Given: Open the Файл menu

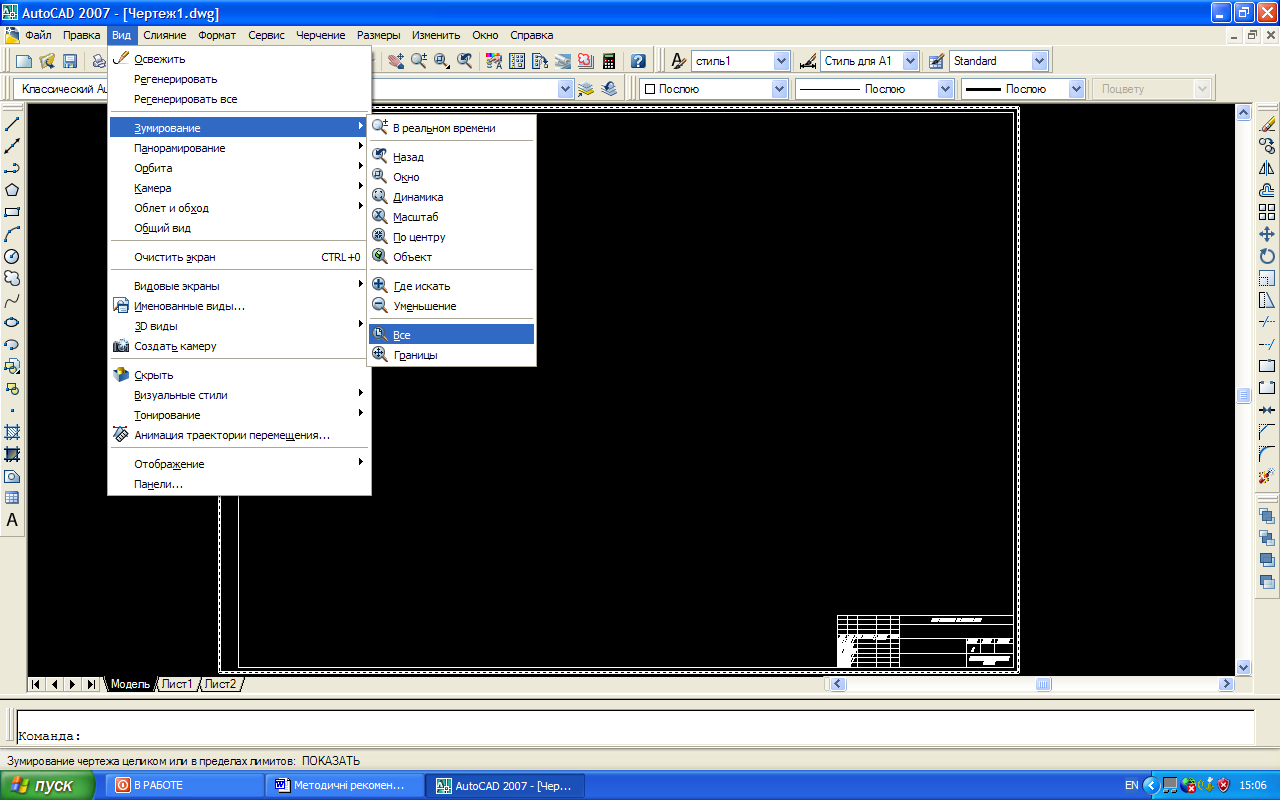Looking at the screenshot, I should point(38,35).
